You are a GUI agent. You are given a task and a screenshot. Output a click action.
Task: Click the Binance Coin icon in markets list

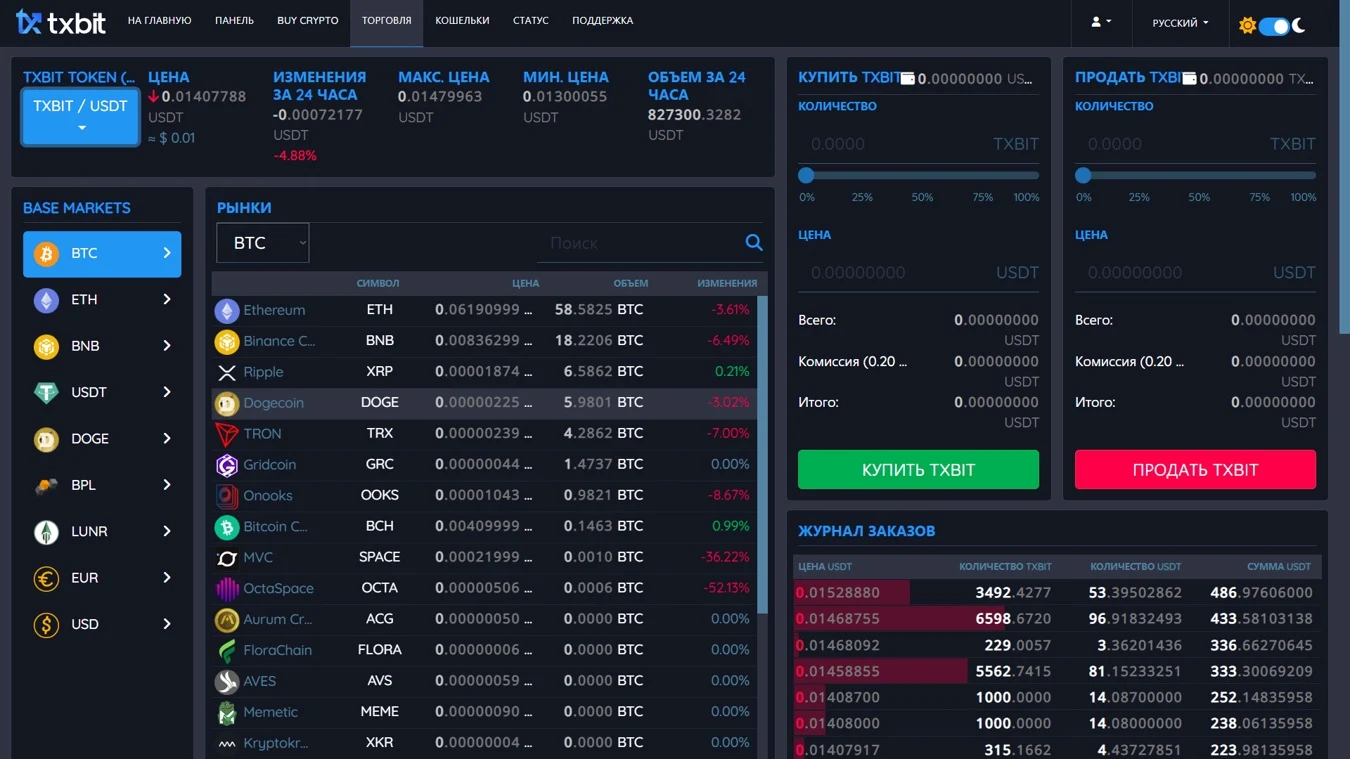coord(227,342)
